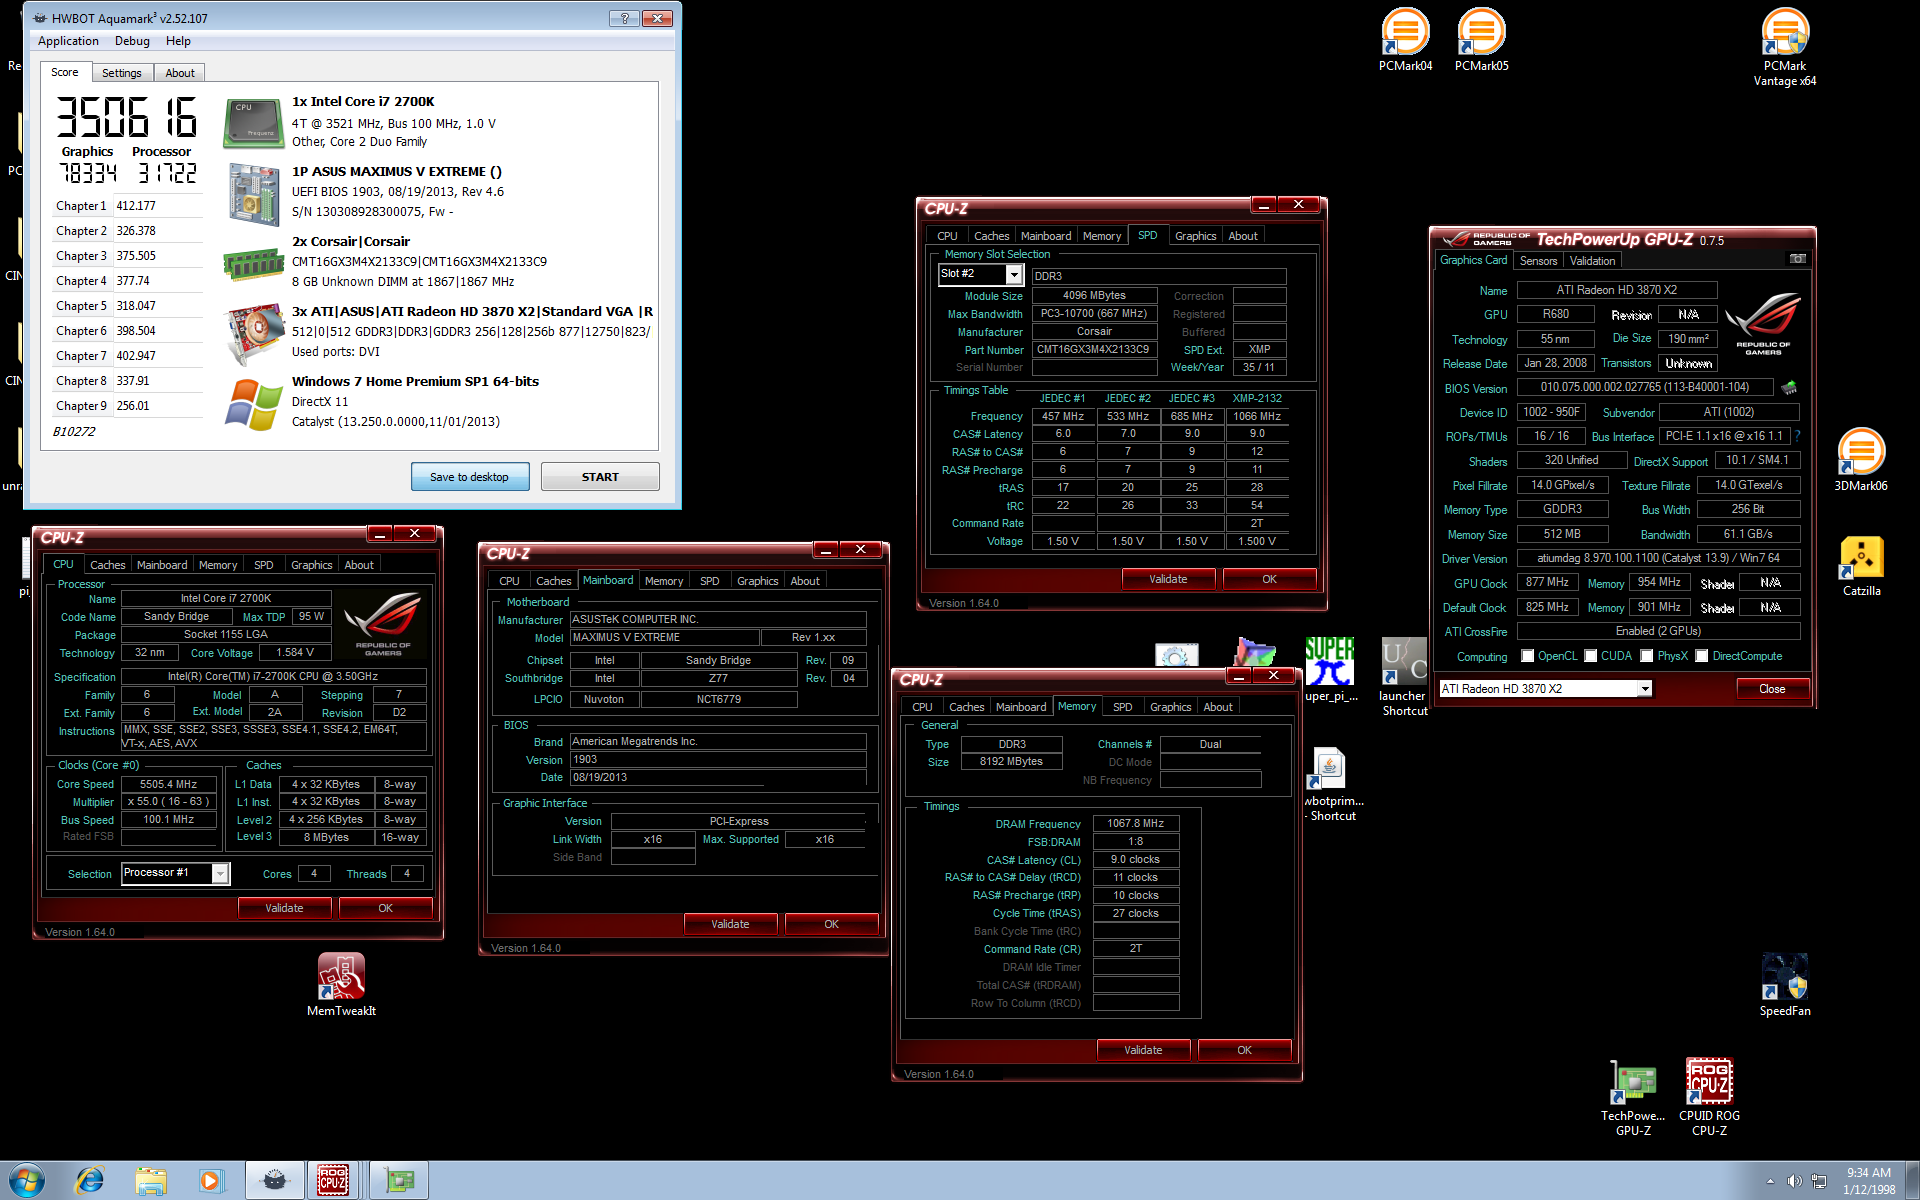Screen dimensions: 1920x1200
Task: Open the 3DMark06 desktop shortcut
Action: coord(1861,459)
